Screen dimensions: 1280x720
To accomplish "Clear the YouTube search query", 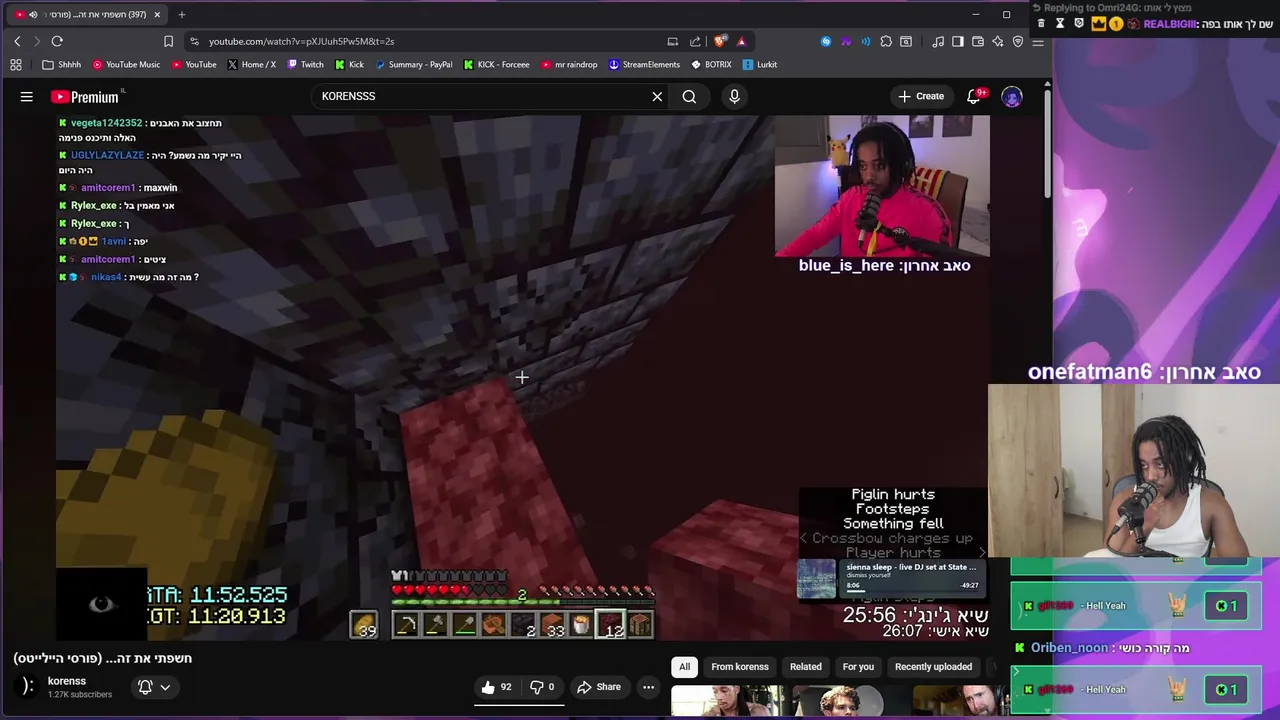I will click(x=657, y=97).
